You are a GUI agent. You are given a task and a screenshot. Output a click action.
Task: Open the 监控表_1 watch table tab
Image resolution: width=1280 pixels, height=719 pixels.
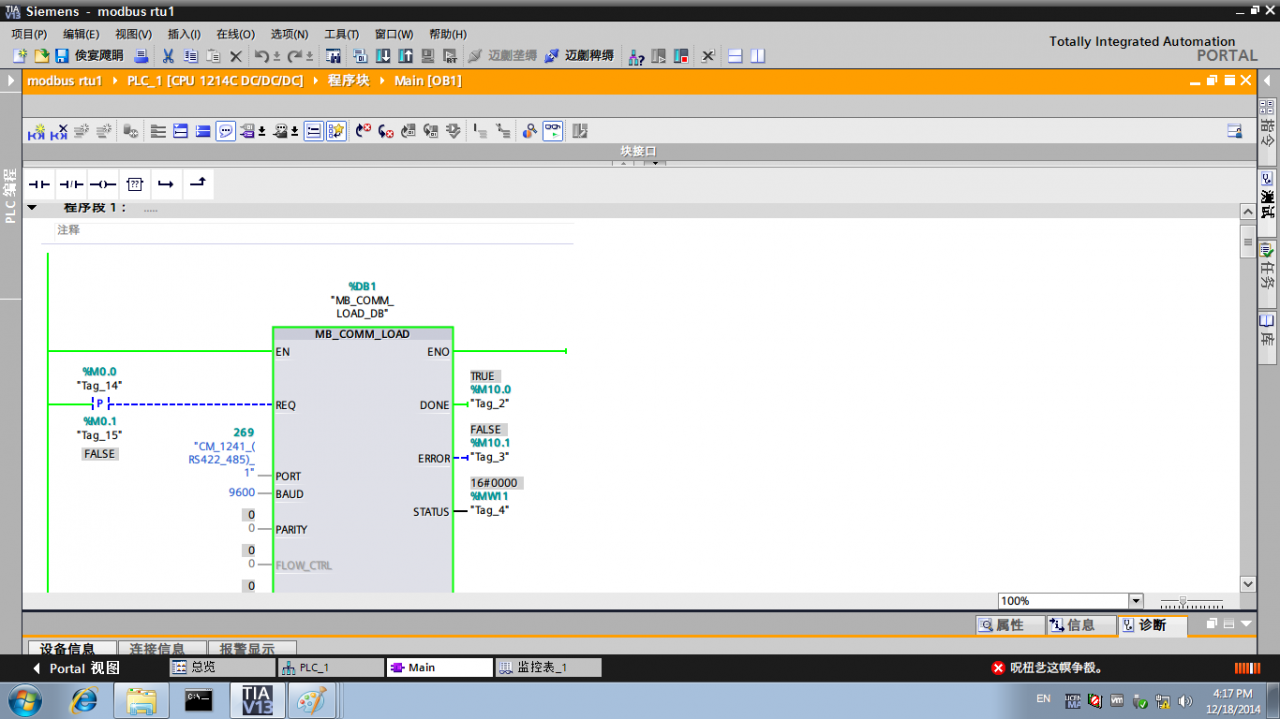point(549,667)
